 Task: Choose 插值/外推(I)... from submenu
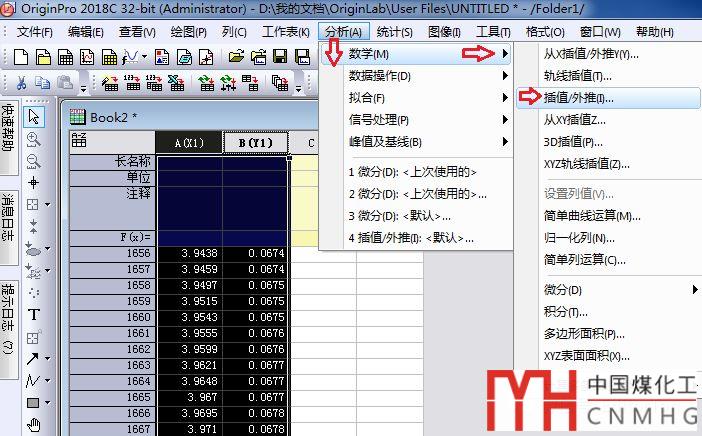point(578,98)
